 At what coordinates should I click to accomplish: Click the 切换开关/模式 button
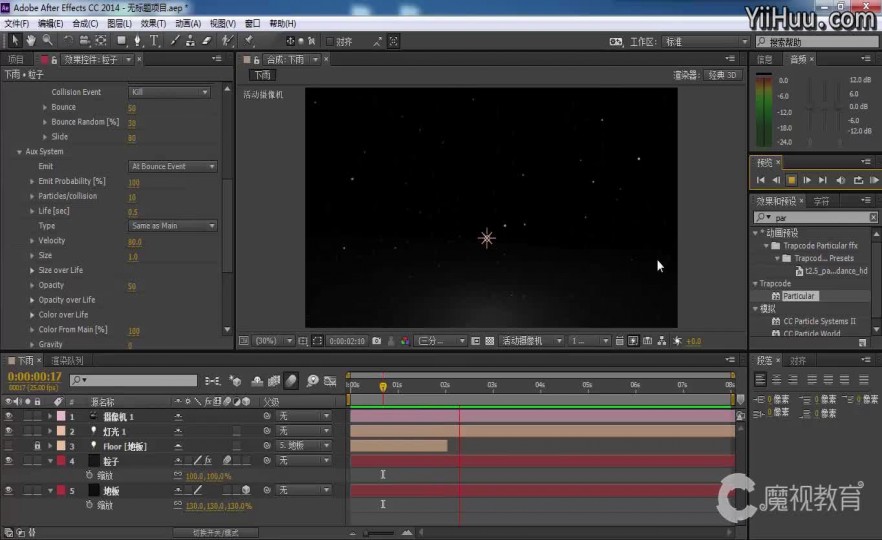[x=215, y=532]
